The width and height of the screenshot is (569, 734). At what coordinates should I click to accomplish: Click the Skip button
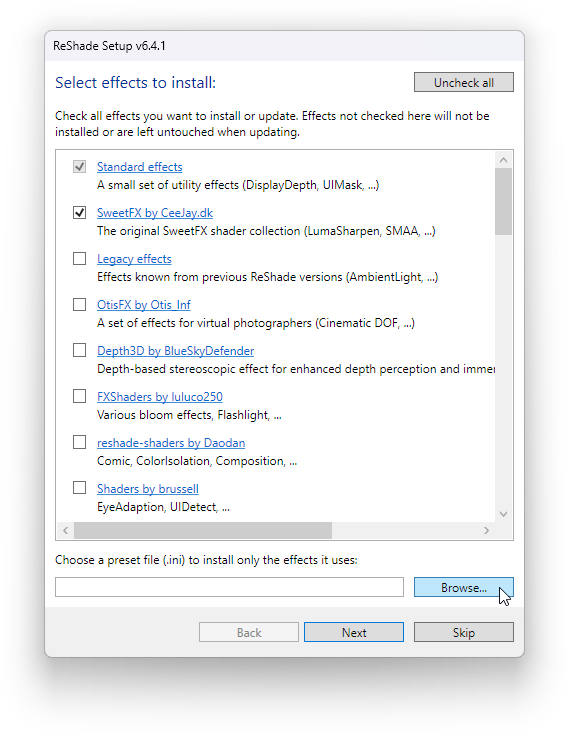464,632
